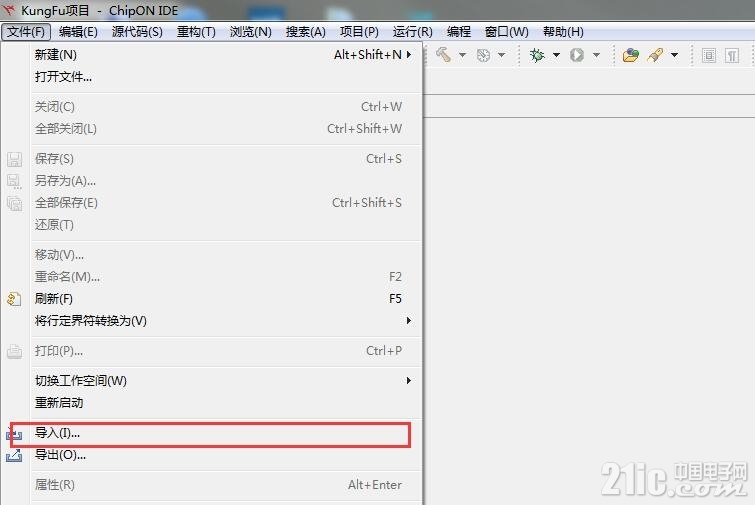Click the ChipON IDE title bar logo
The width and height of the screenshot is (755, 505).
(x=9, y=10)
